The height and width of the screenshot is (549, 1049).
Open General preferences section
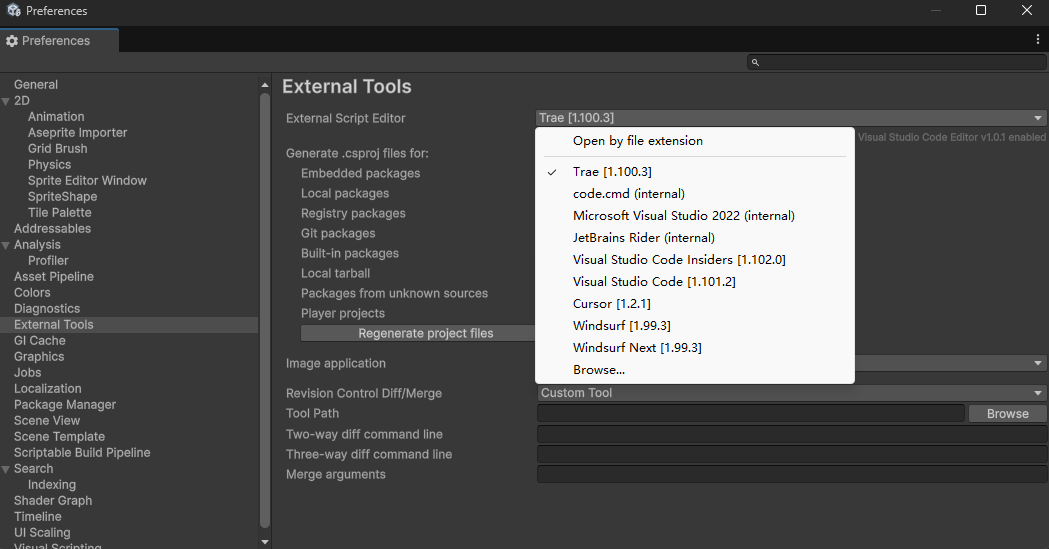(36, 85)
